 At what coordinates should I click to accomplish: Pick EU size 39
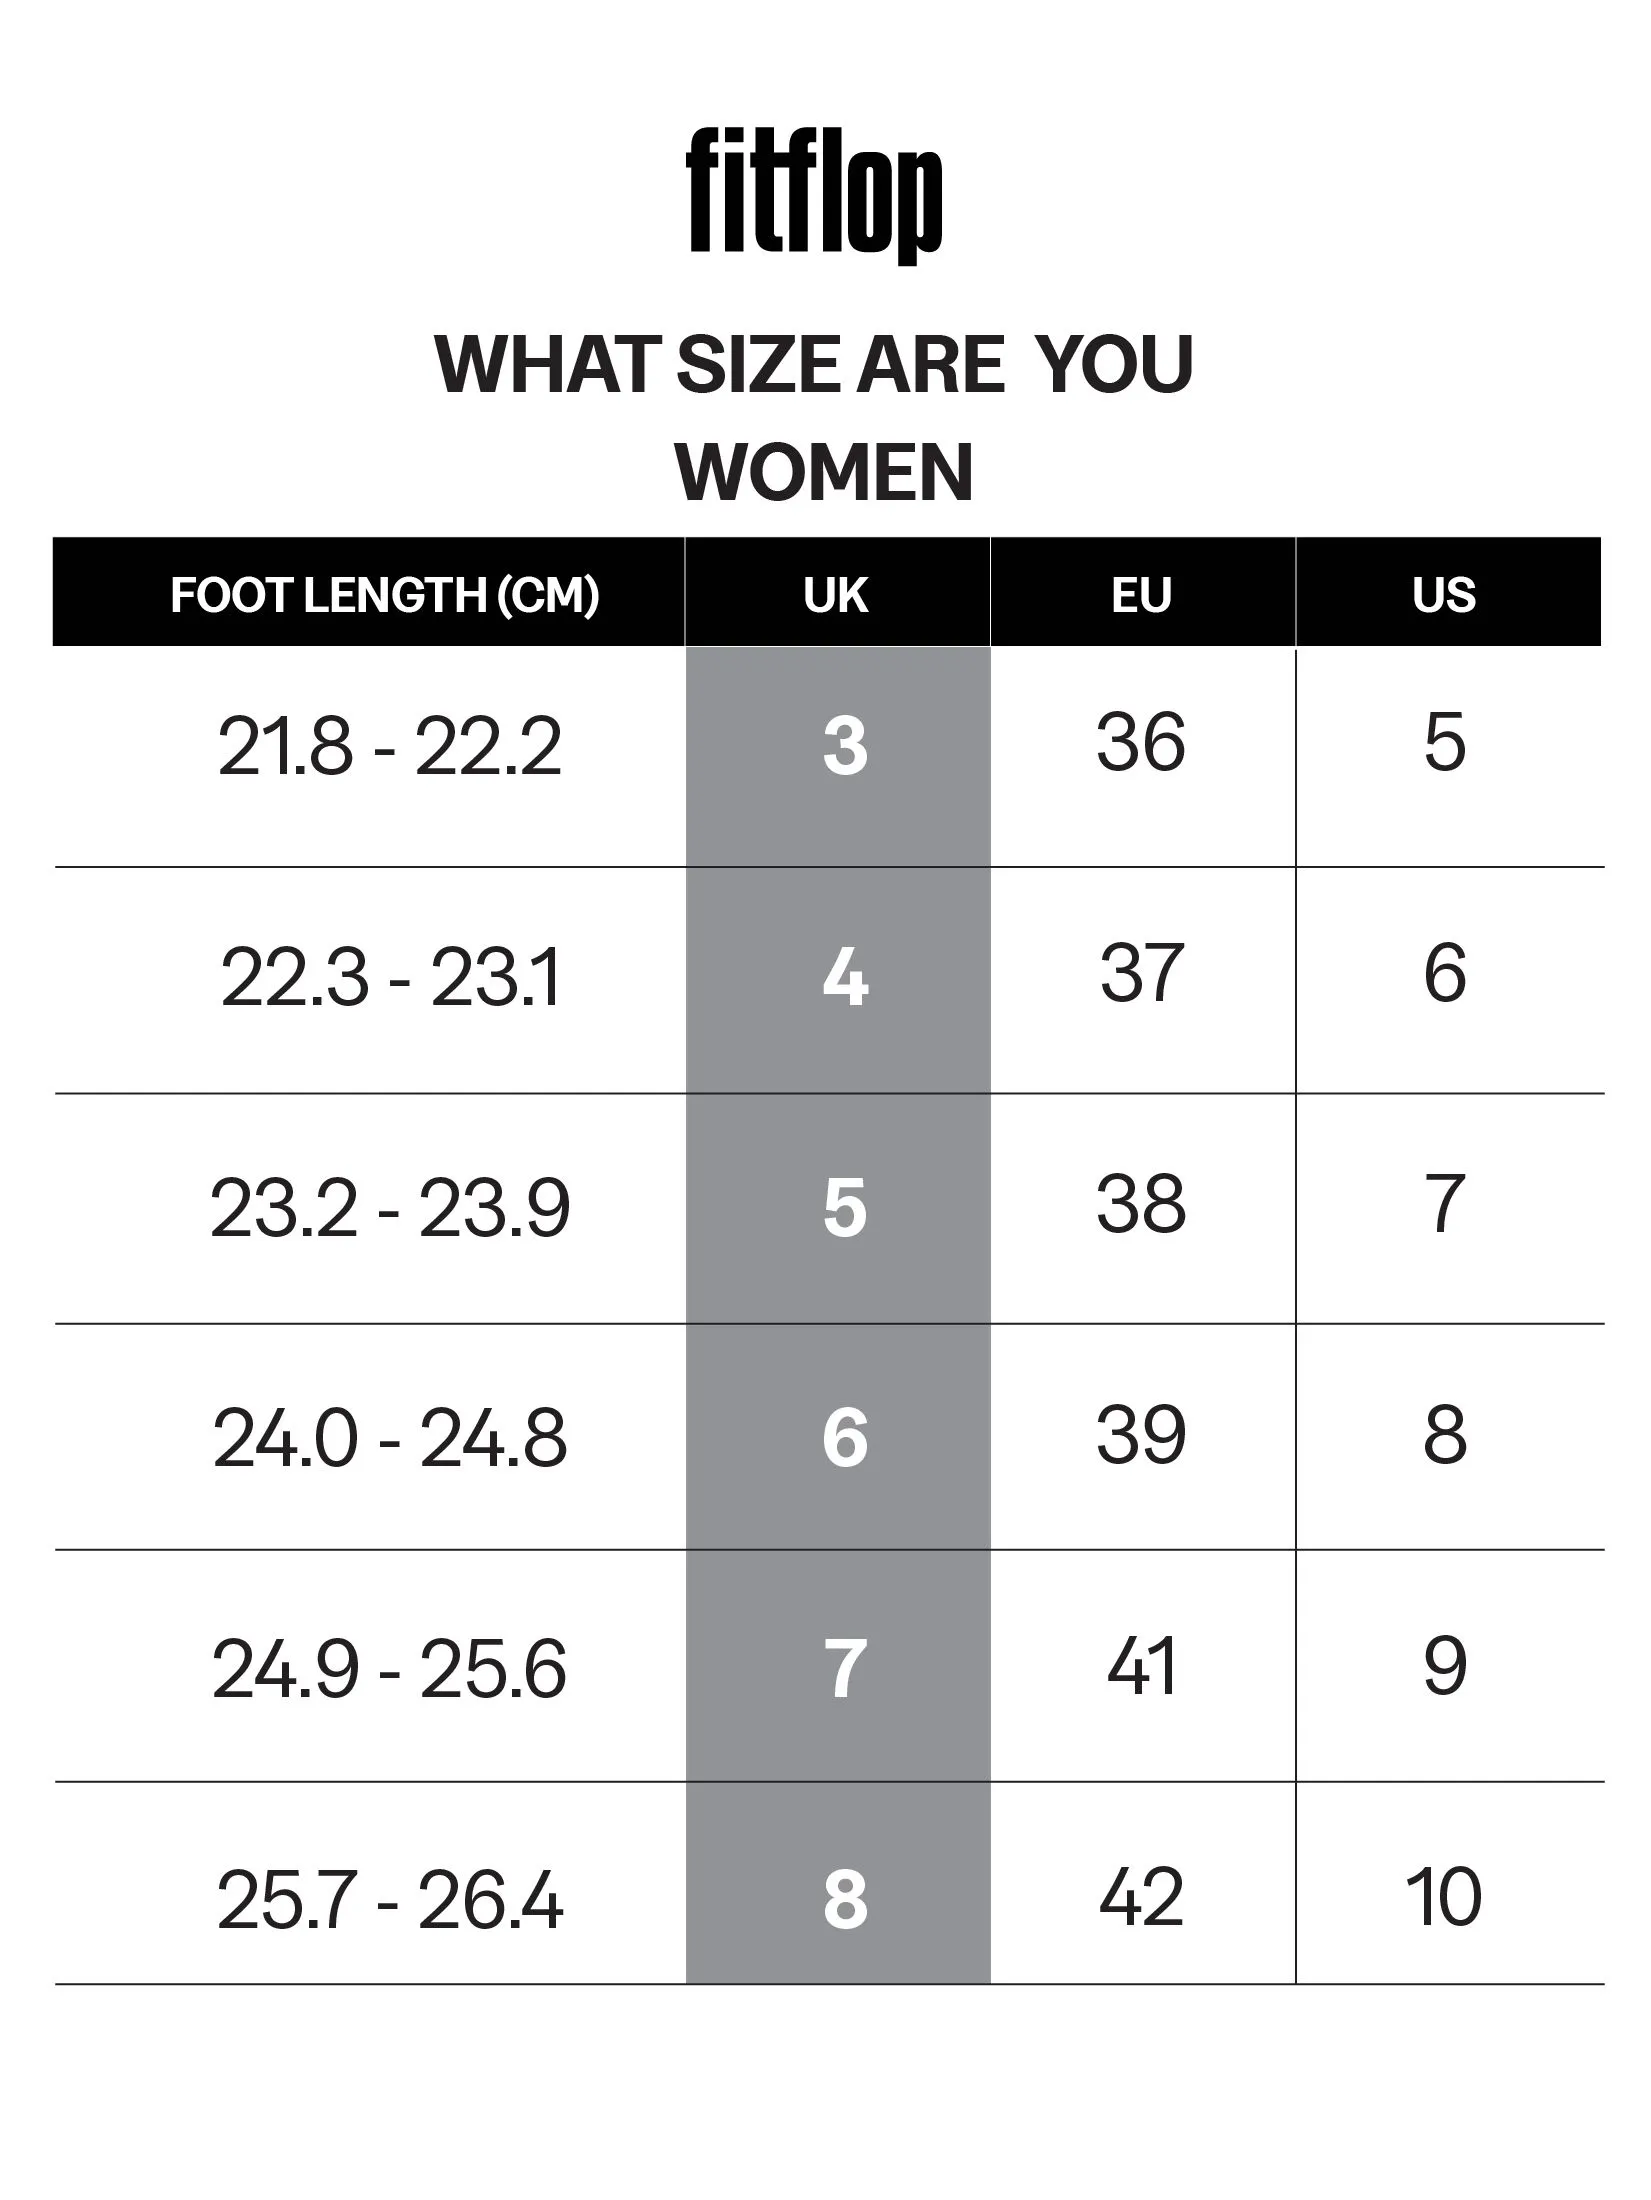pos(1141,1436)
